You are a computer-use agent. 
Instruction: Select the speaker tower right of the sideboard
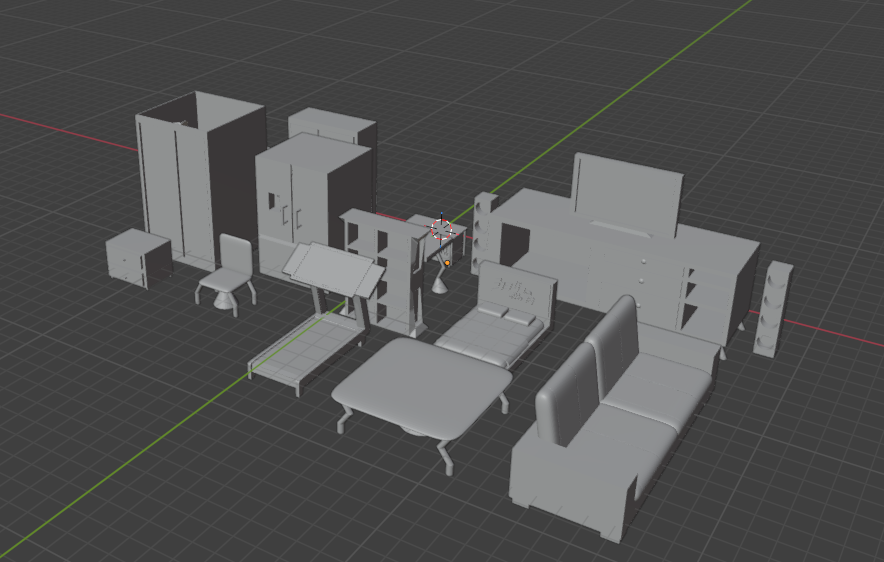772,309
